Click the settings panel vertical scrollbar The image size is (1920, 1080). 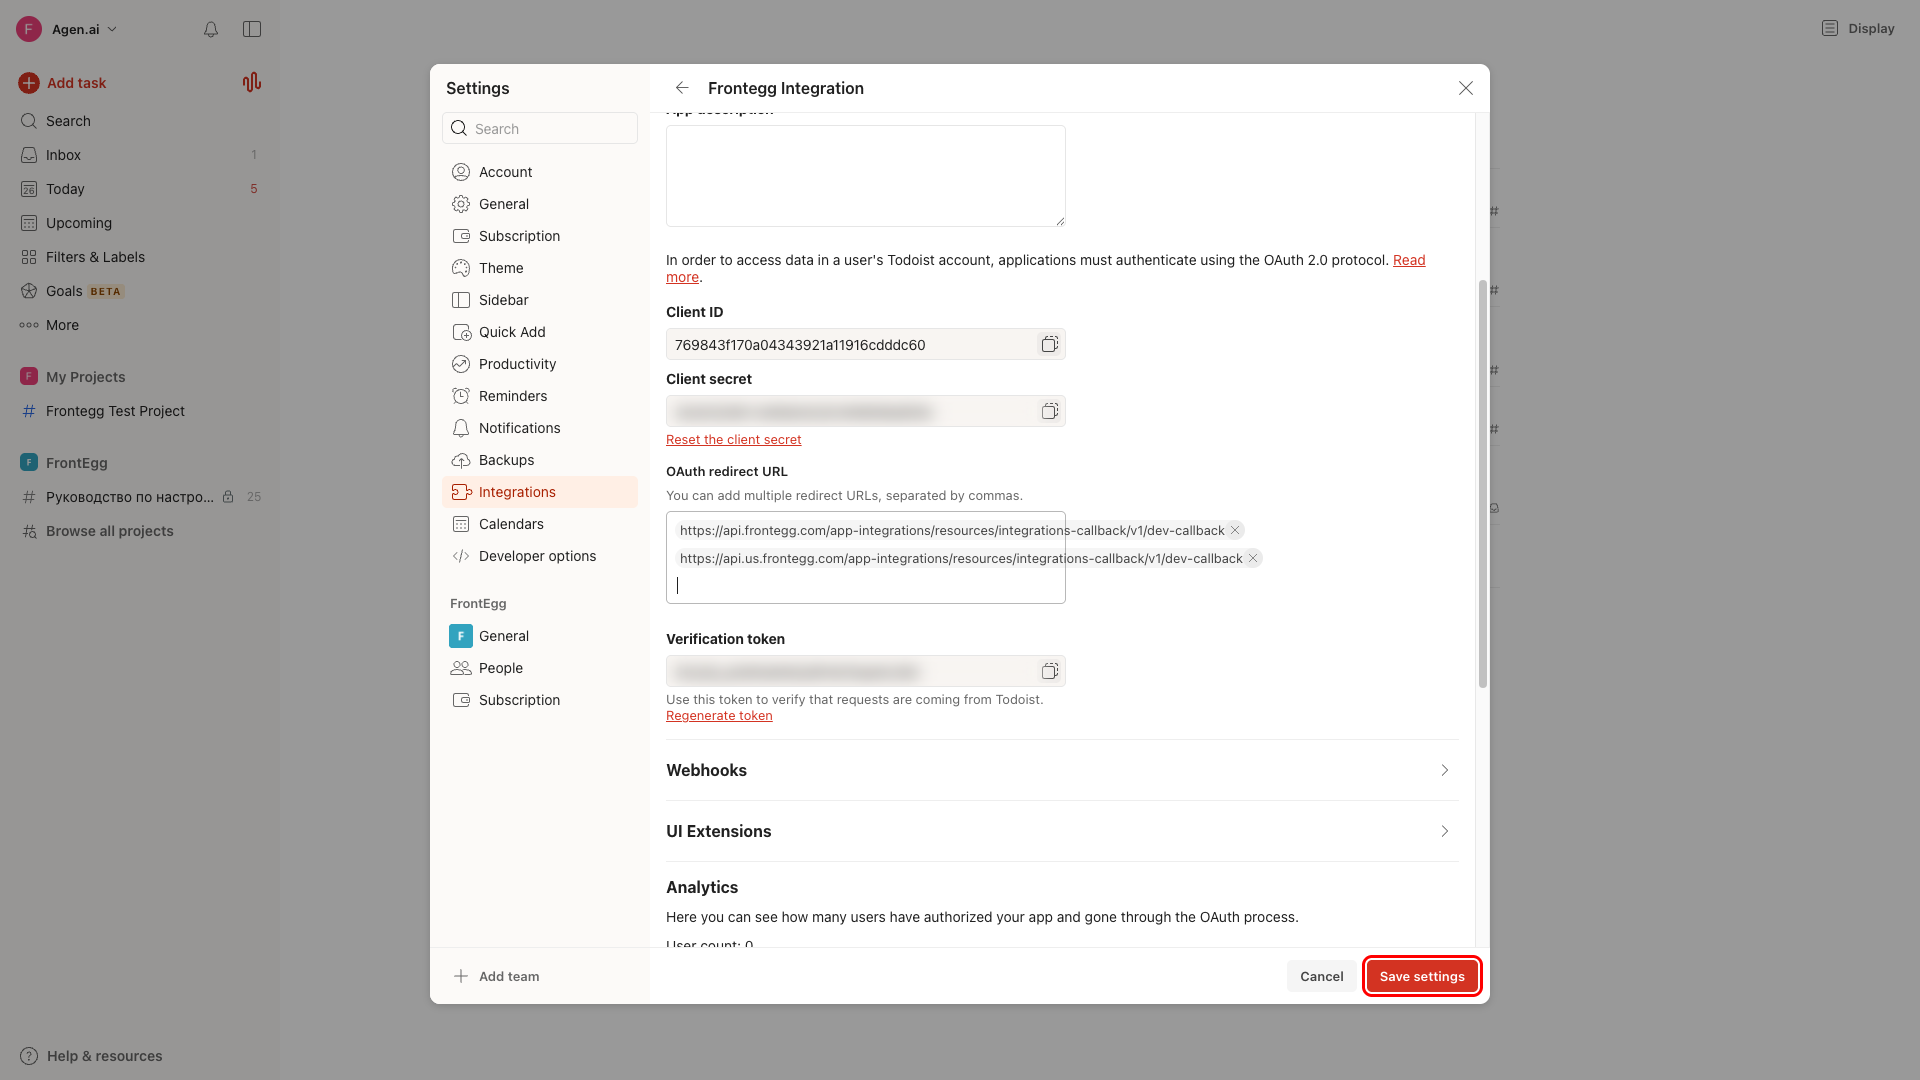(x=1482, y=484)
